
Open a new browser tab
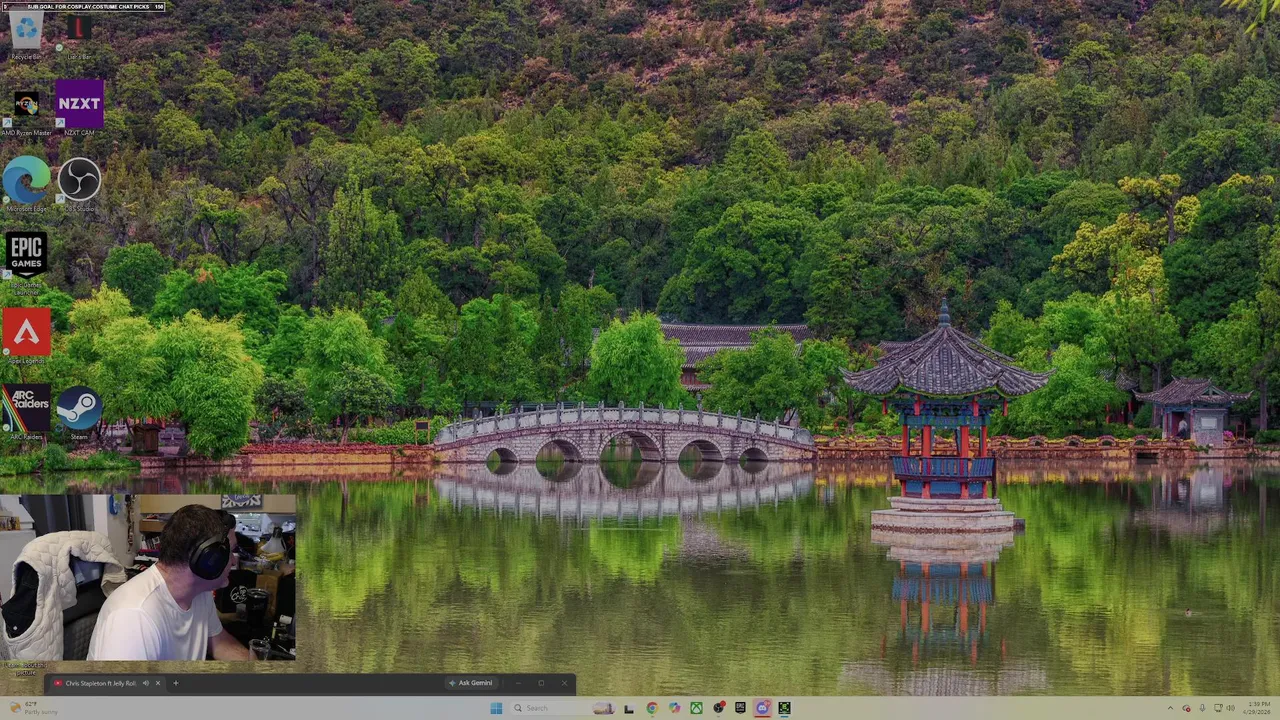[x=175, y=683]
